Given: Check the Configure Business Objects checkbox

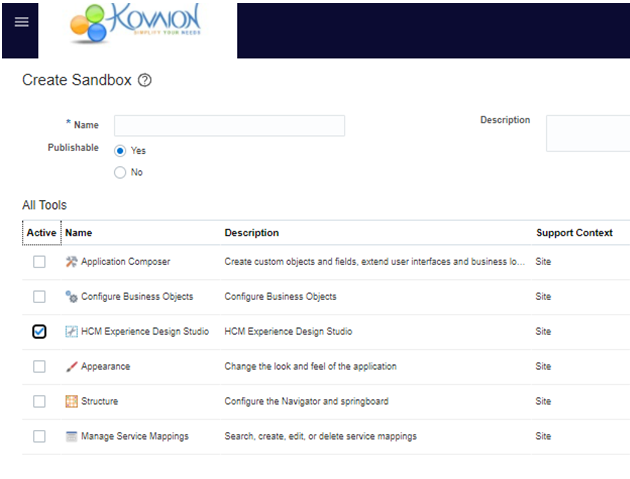Looking at the screenshot, I should click(39, 297).
